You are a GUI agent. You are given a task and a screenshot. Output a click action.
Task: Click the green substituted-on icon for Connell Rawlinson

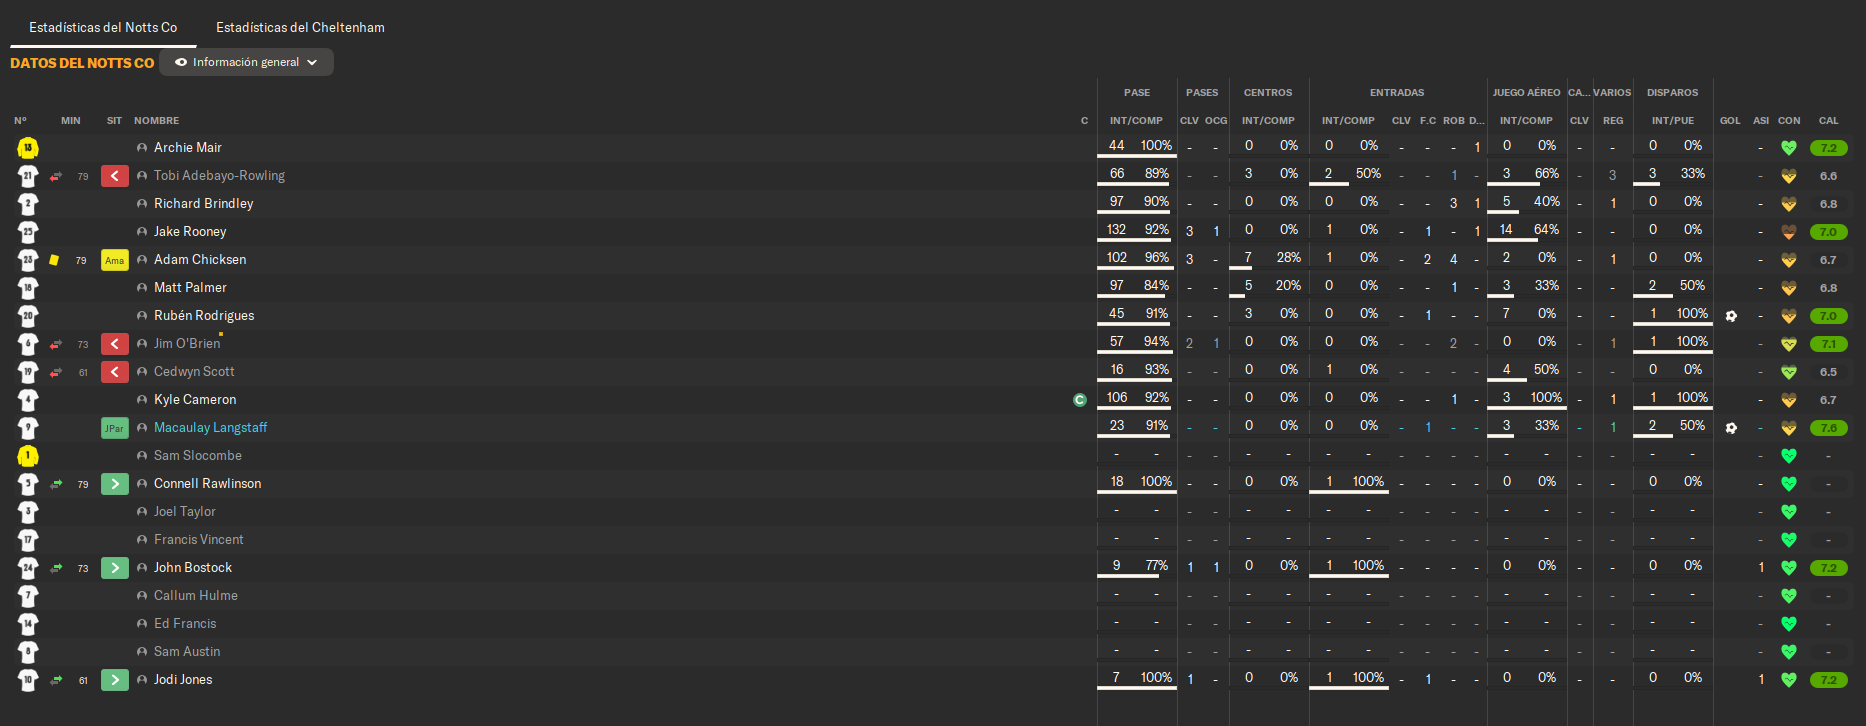[115, 484]
